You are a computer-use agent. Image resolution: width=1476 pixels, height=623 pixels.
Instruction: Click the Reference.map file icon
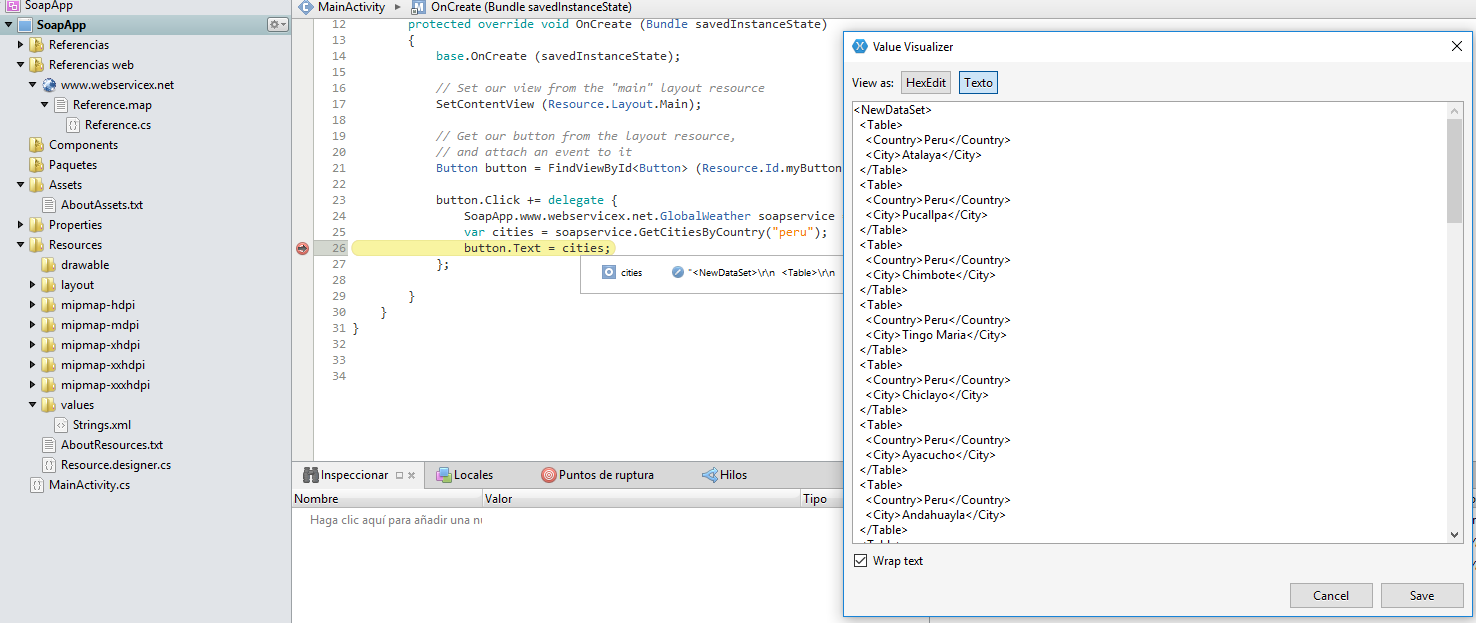click(61, 105)
